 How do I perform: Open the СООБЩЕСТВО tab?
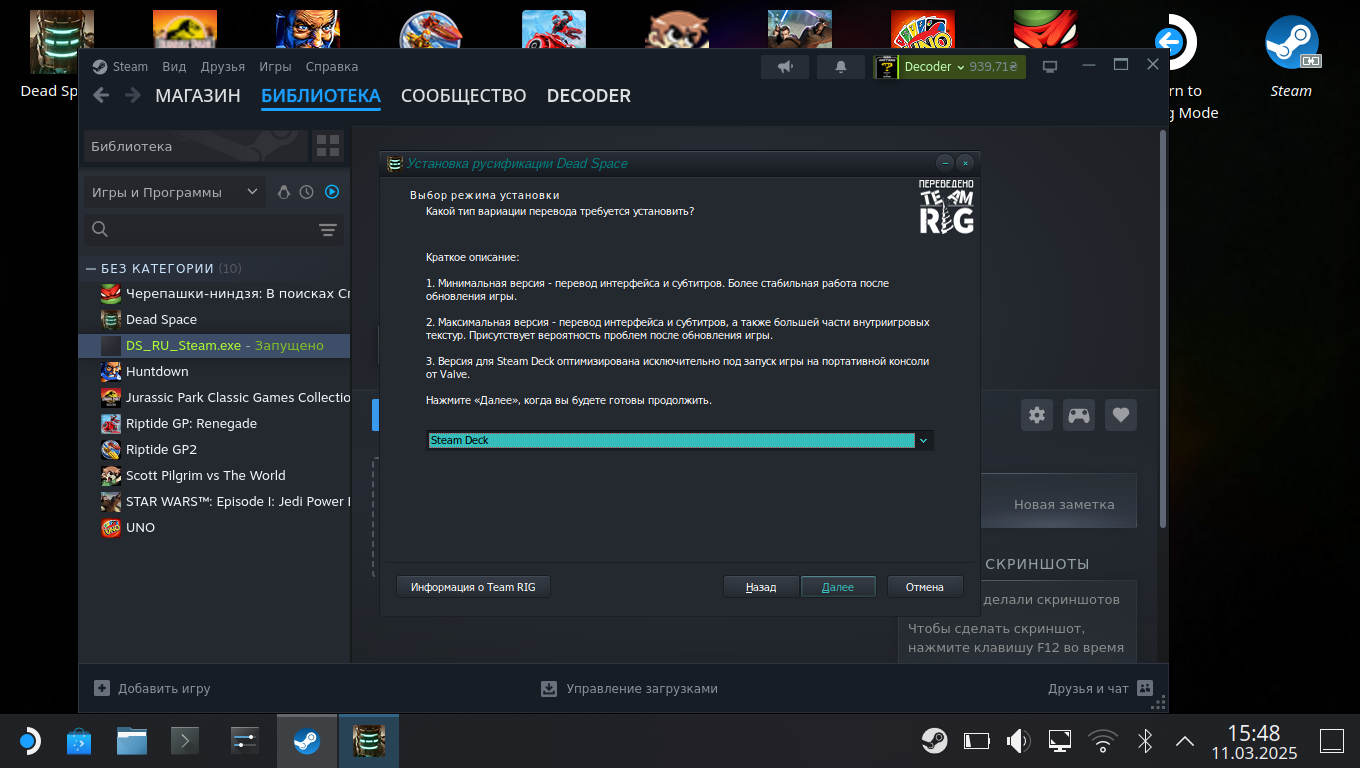464,96
